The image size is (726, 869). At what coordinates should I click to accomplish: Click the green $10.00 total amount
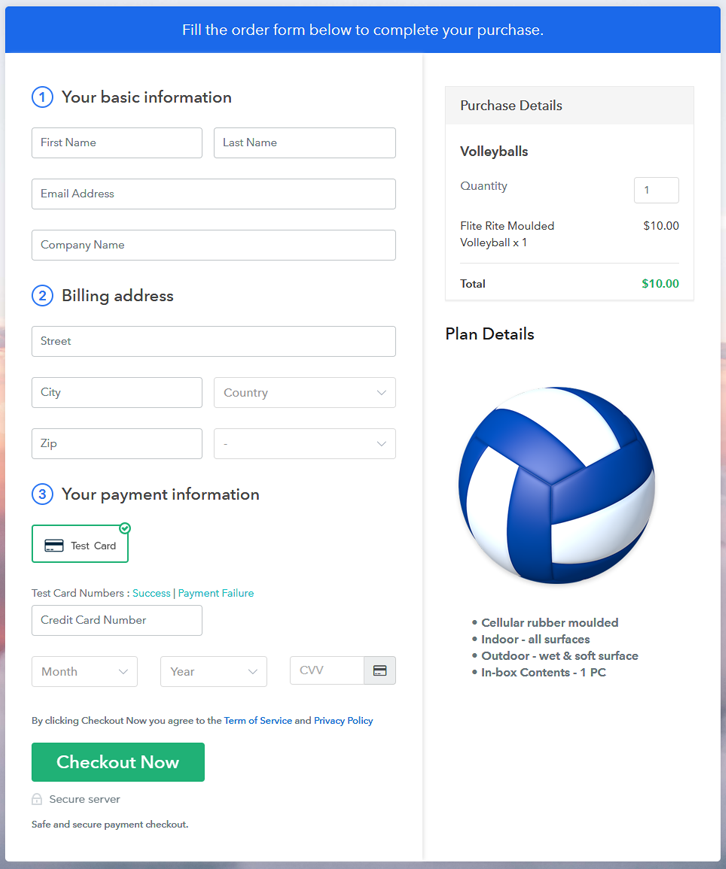pyautogui.click(x=660, y=284)
